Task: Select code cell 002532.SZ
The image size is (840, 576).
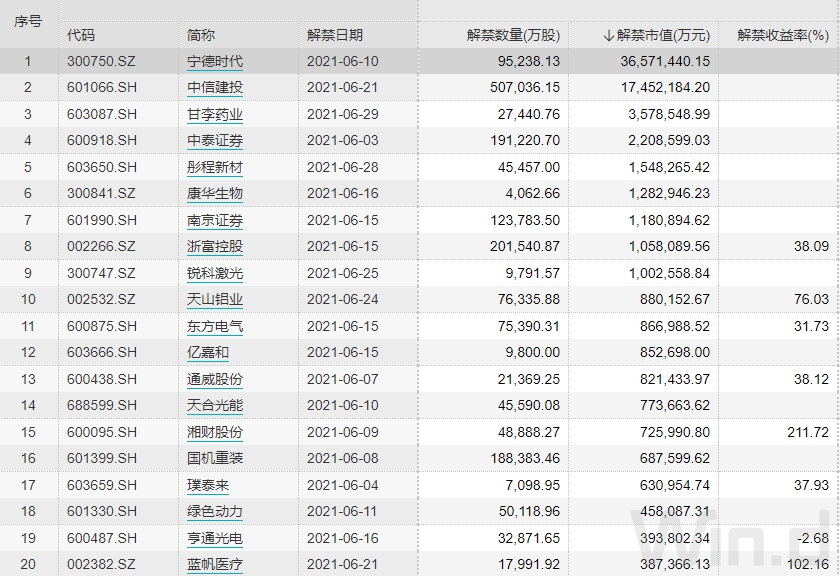Action: pyautogui.click(x=101, y=300)
